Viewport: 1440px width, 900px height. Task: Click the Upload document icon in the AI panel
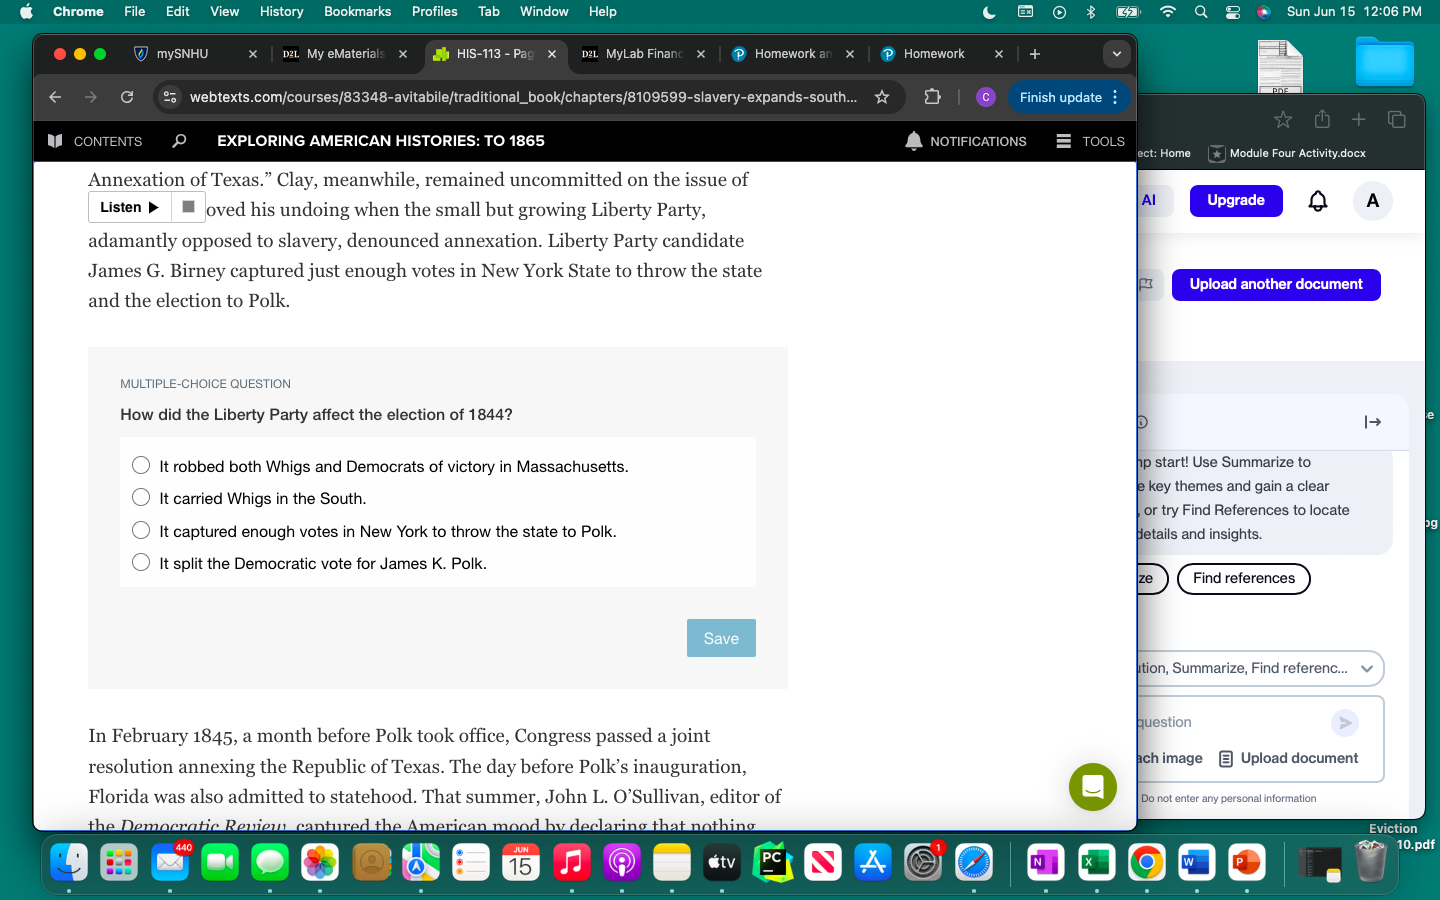[x=1226, y=758]
